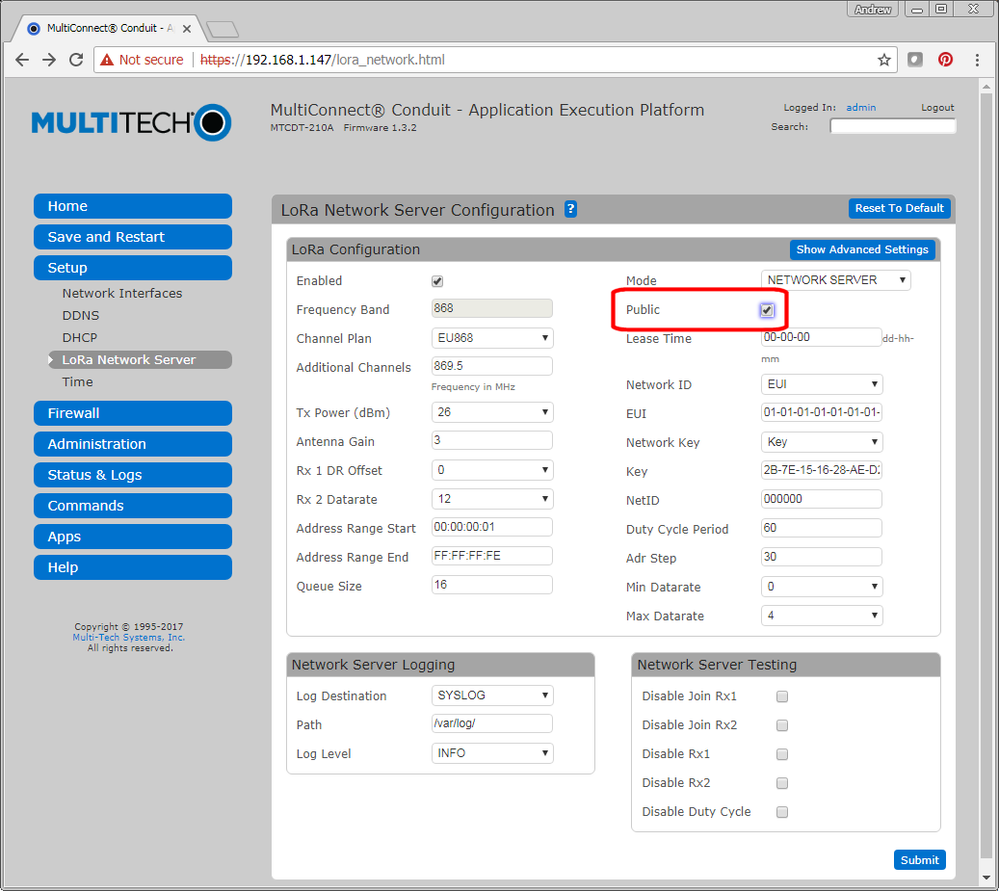
Task: Click the log Path field
Action: (x=492, y=723)
